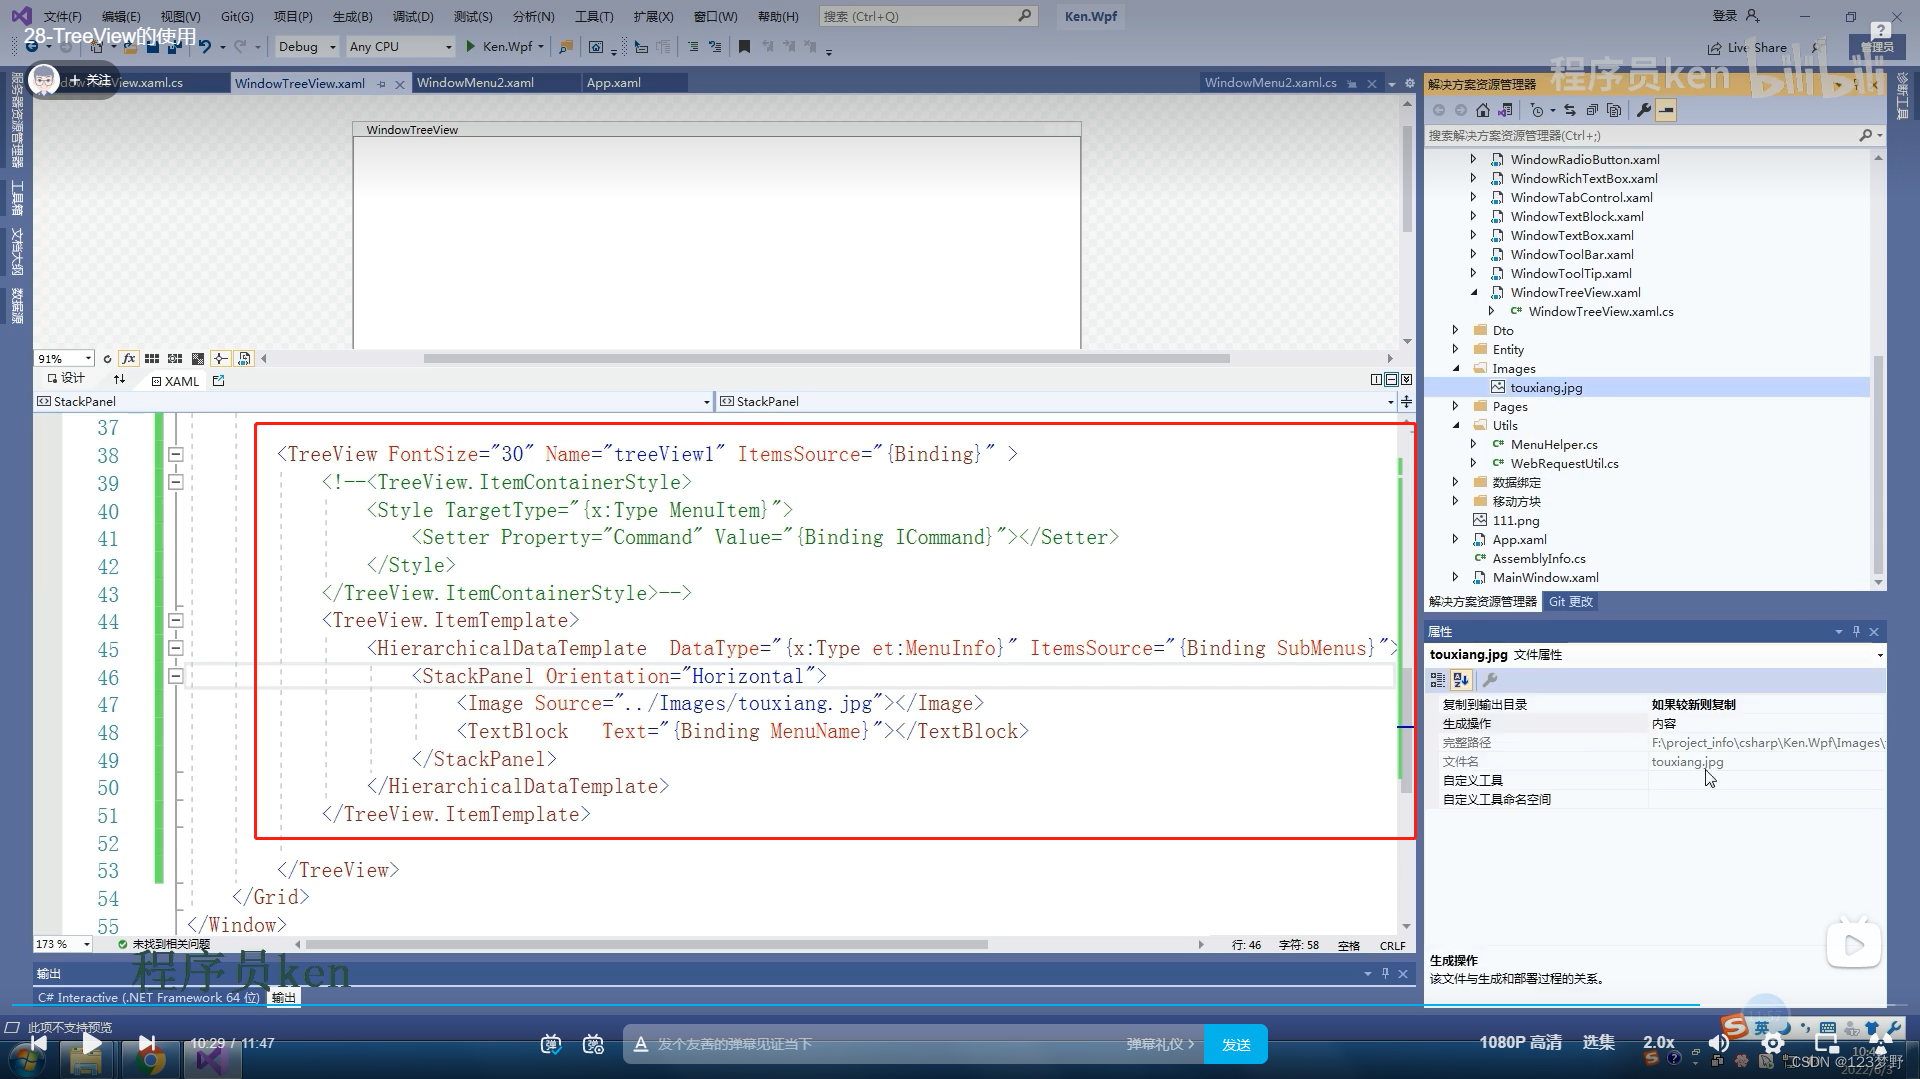Switch views icon in Solution Explorer toolbar

[x=1505, y=110]
